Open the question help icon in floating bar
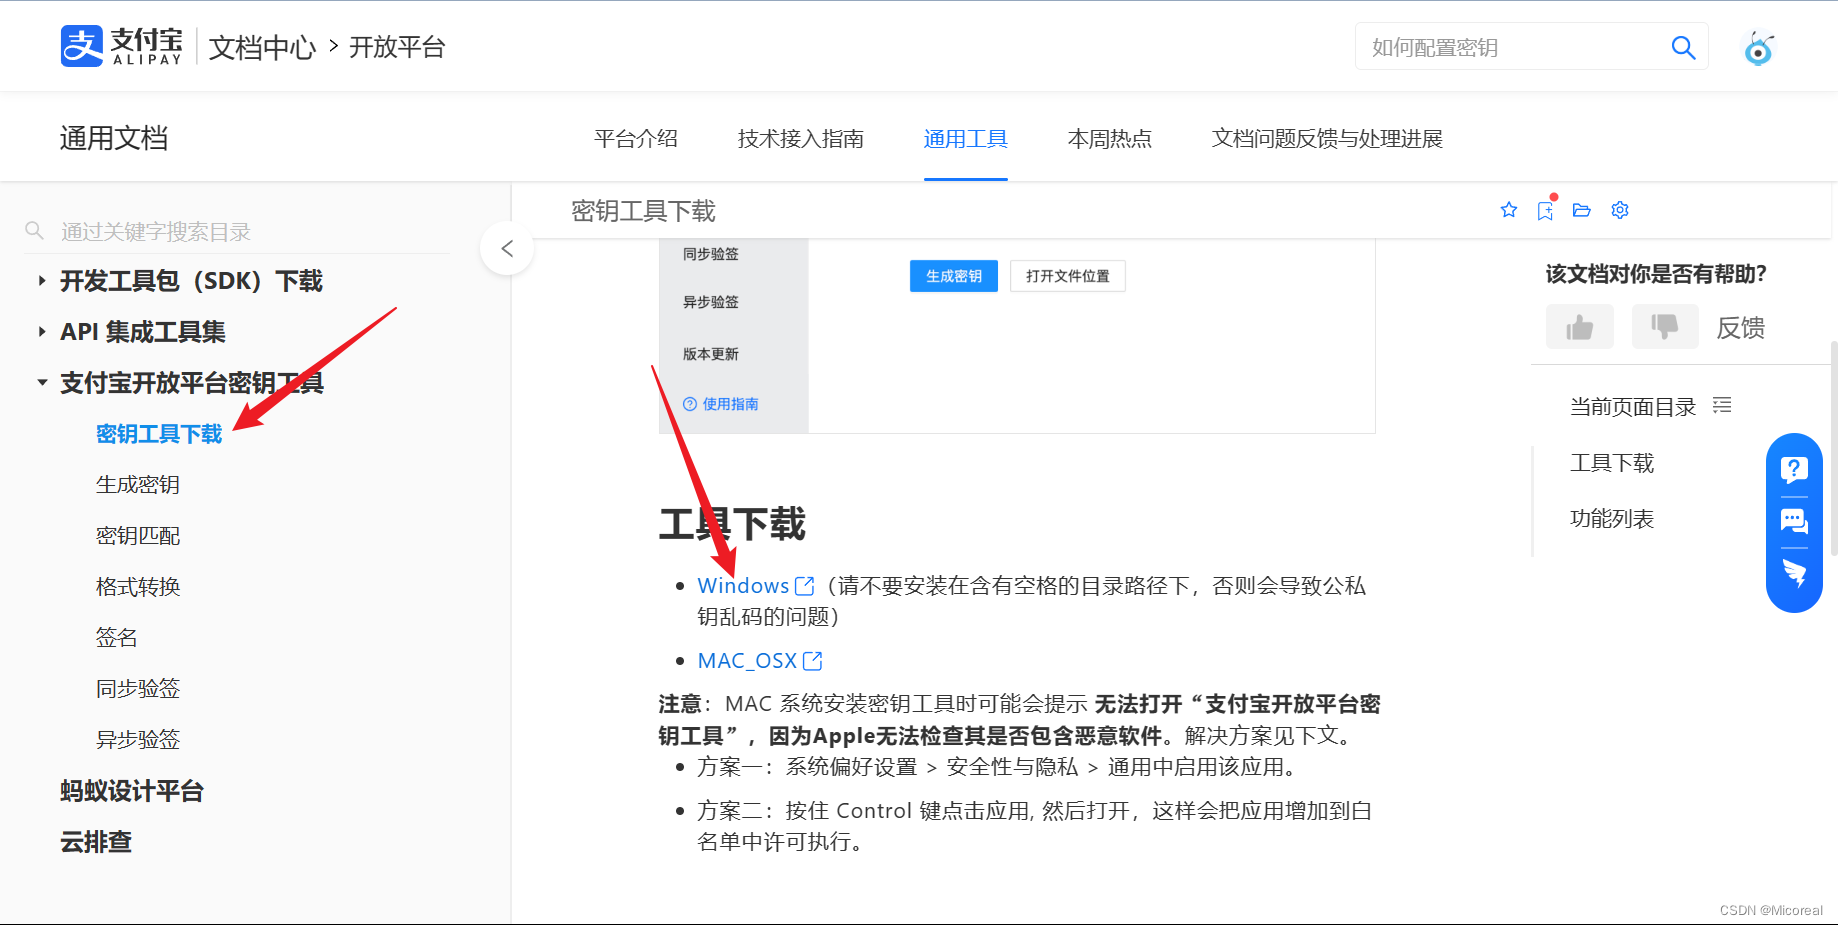The image size is (1838, 925). [x=1794, y=469]
